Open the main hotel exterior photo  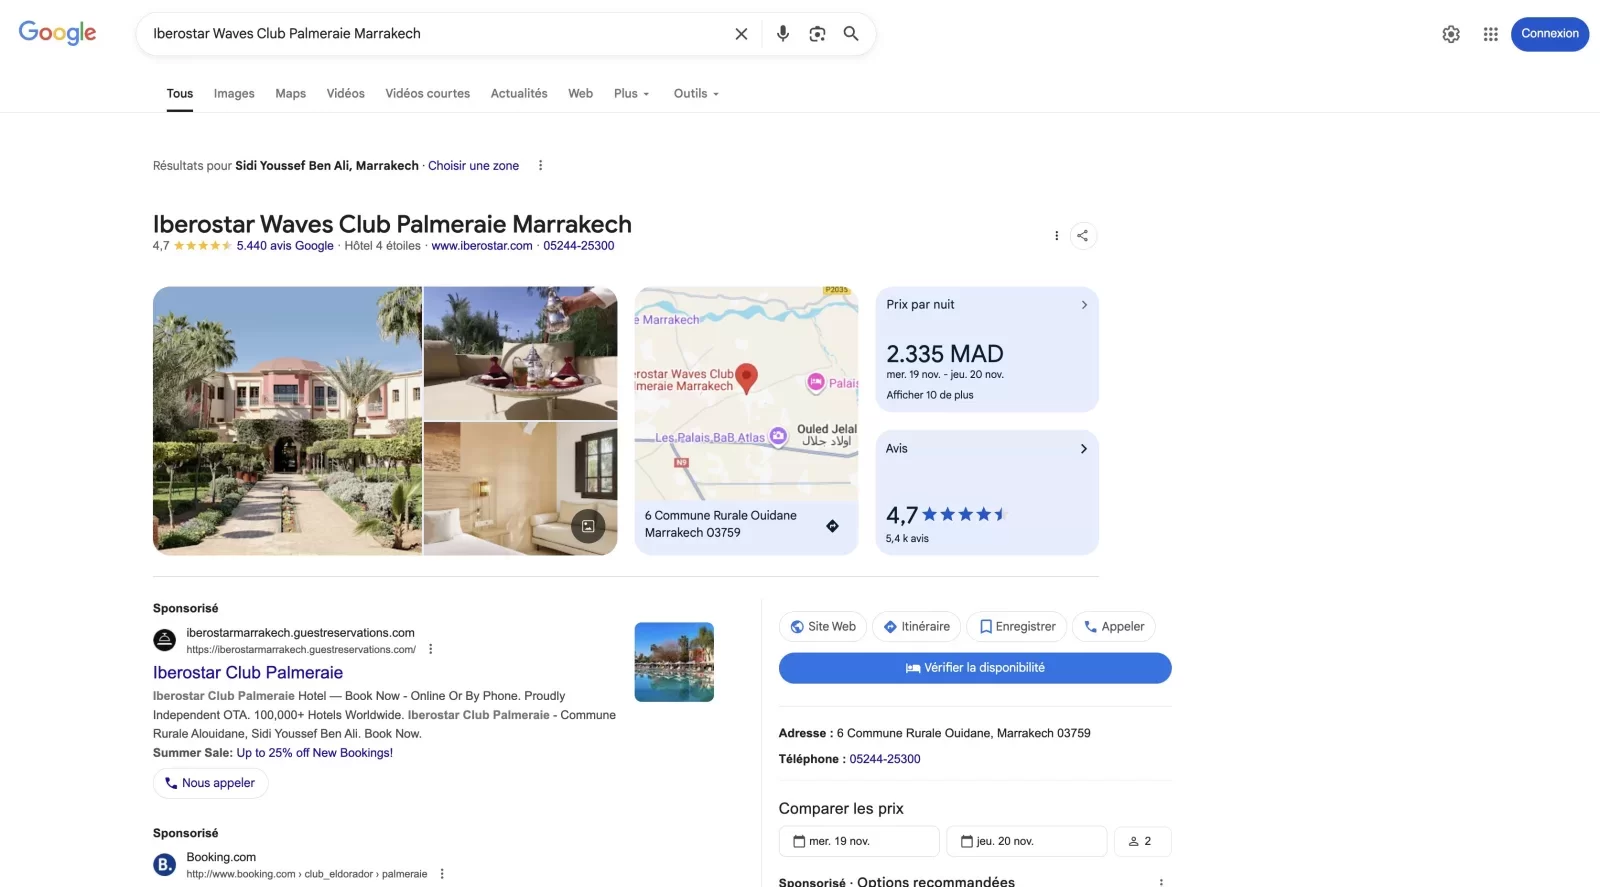(287, 421)
